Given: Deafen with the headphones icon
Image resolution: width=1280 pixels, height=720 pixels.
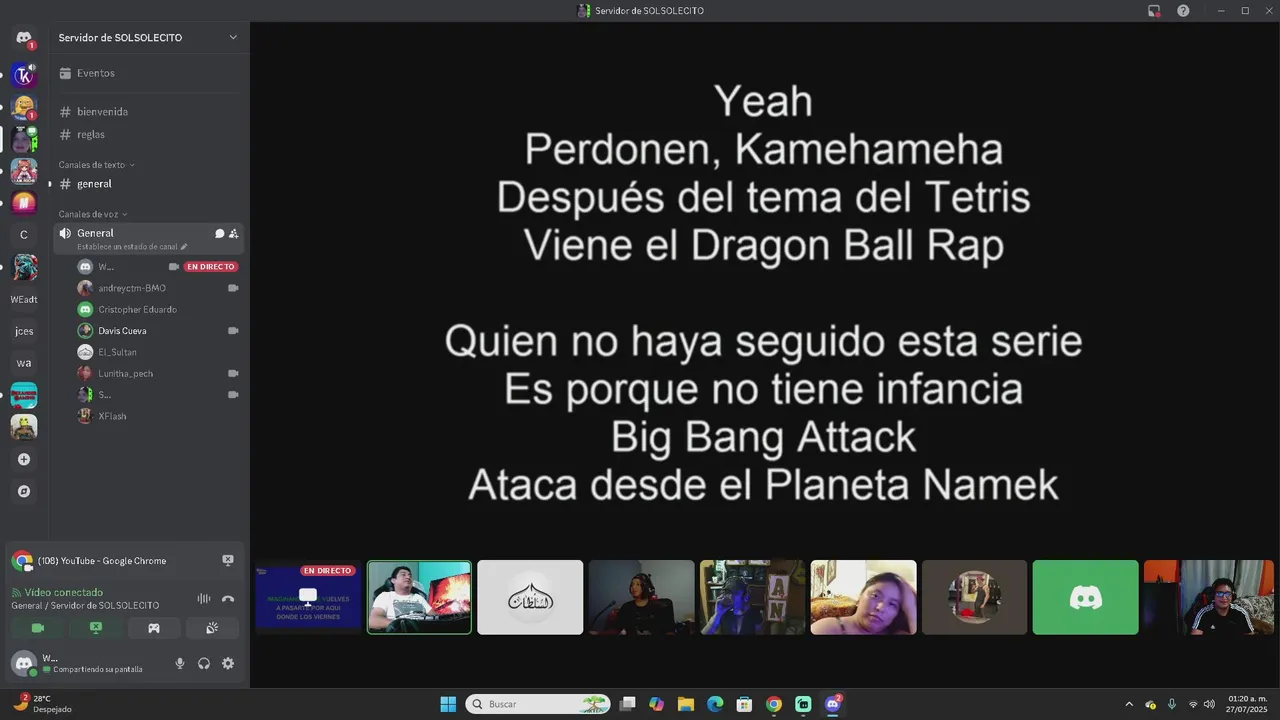Looking at the screenshot, I should [204, 663].
